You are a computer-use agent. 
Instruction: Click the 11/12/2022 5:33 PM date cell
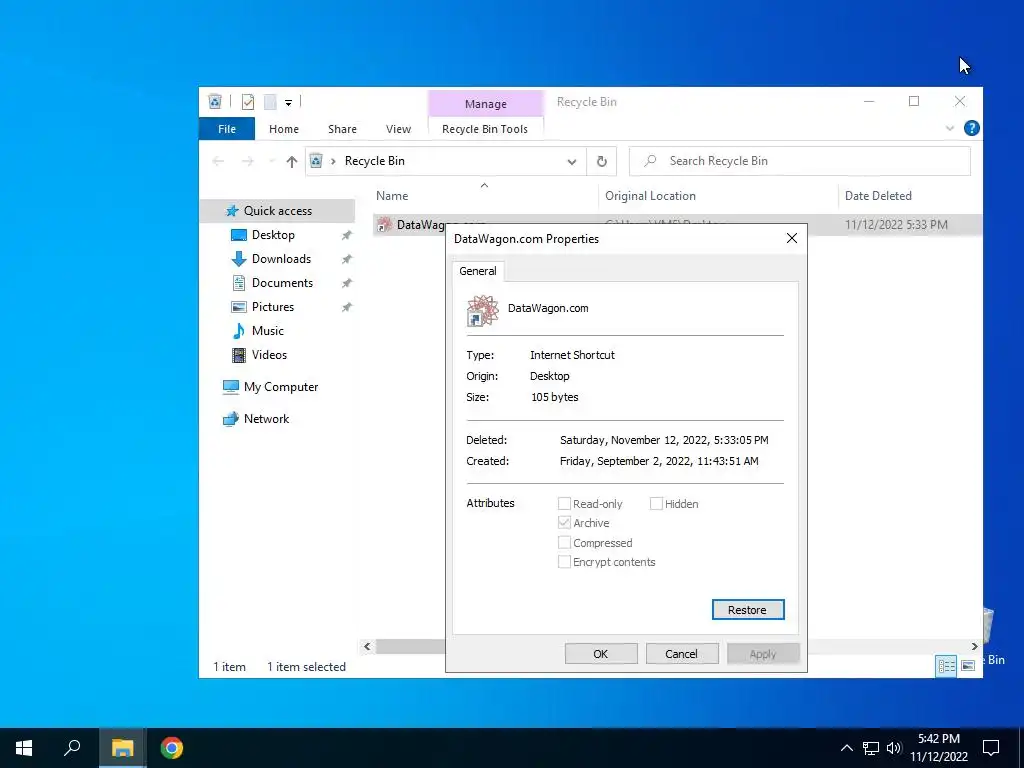896,225
